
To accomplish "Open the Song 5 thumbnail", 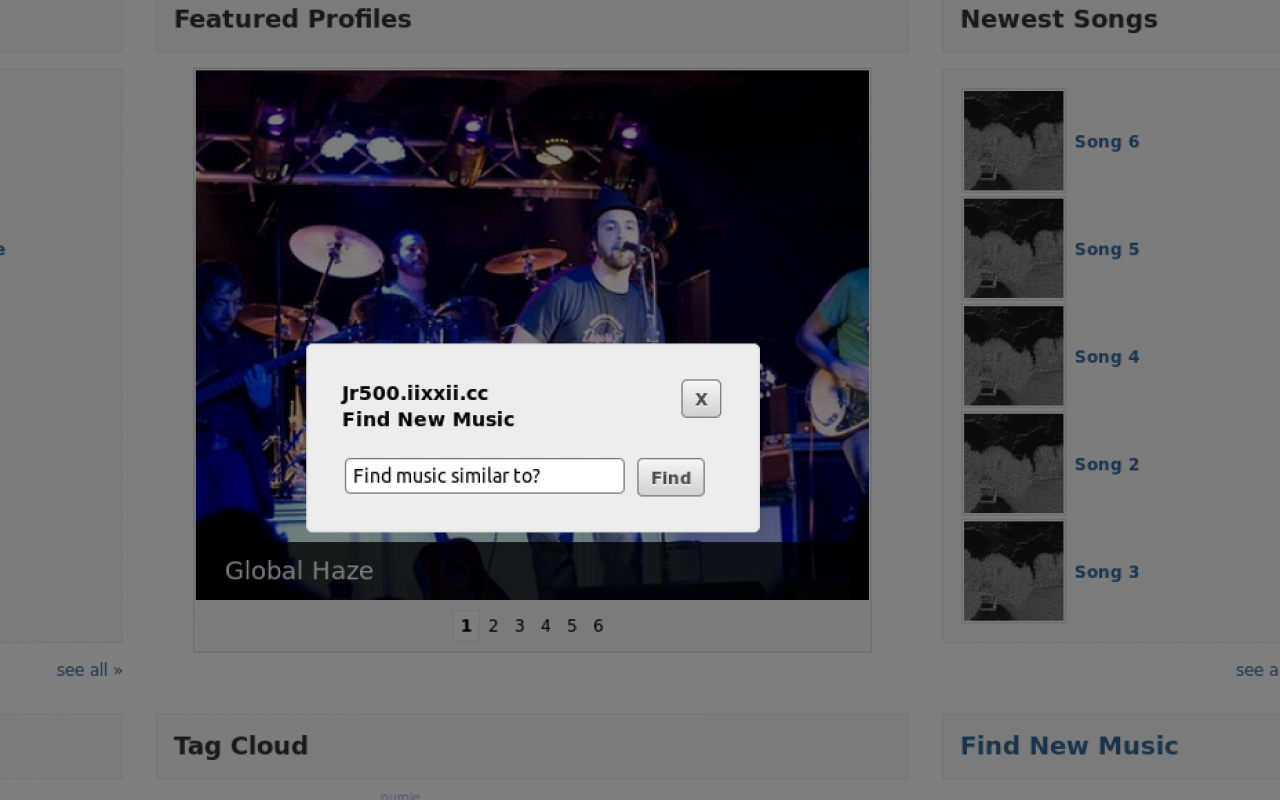I will click(1013, 248).
